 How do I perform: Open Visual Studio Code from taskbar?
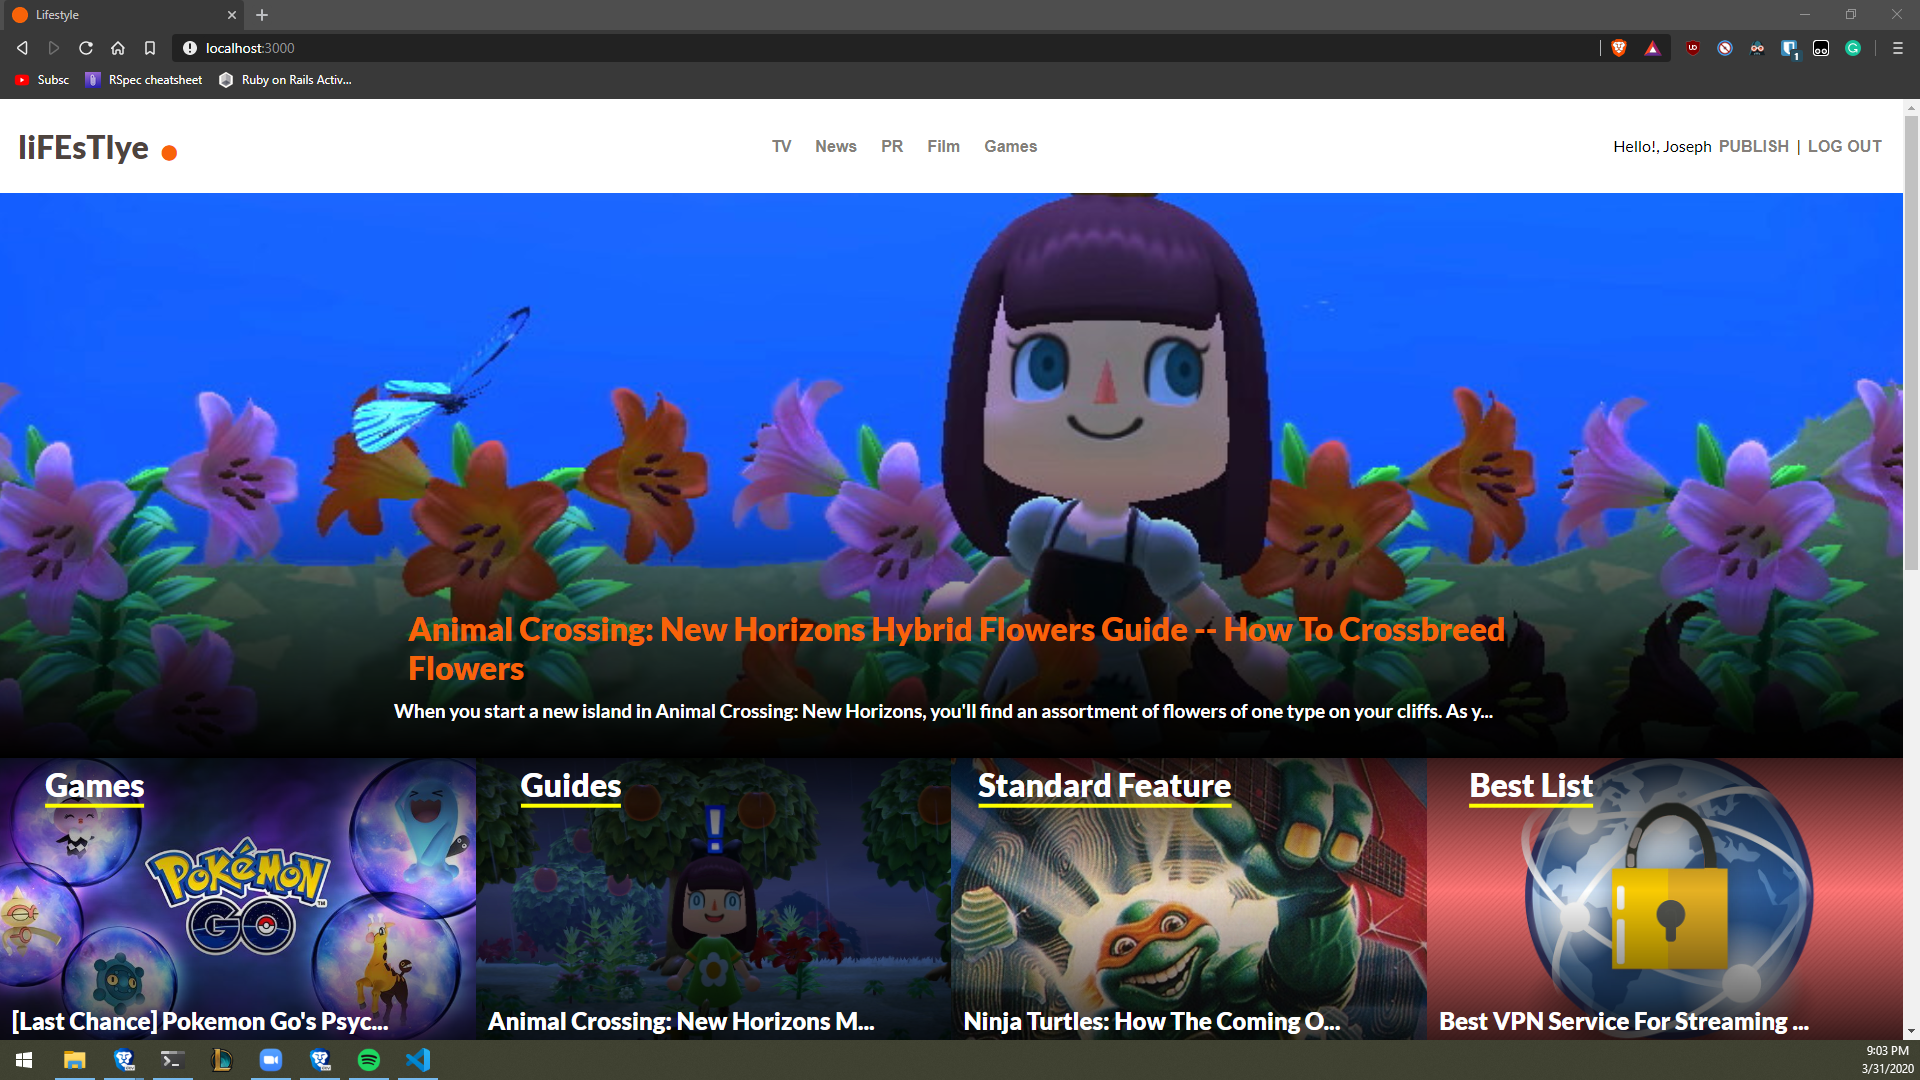click(x=418, y=1060)
